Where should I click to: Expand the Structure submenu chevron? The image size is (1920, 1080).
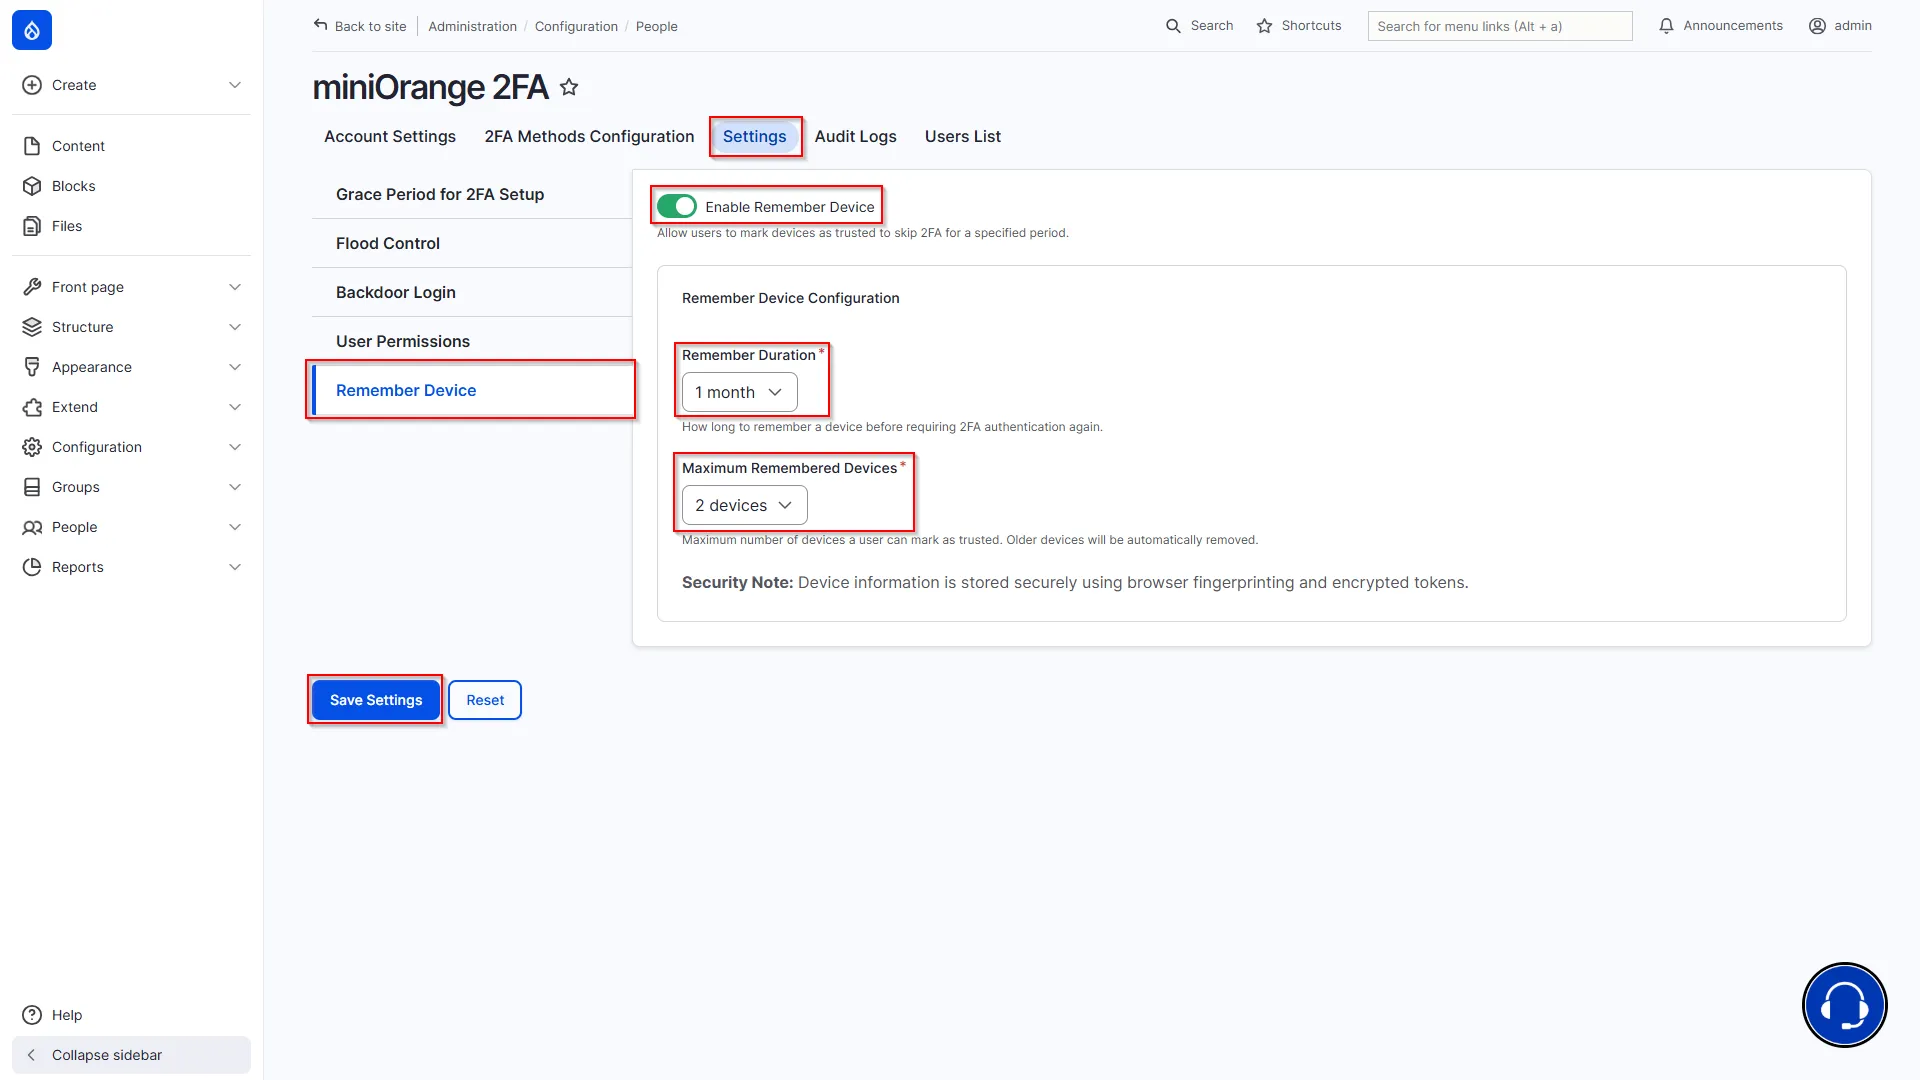235,327
